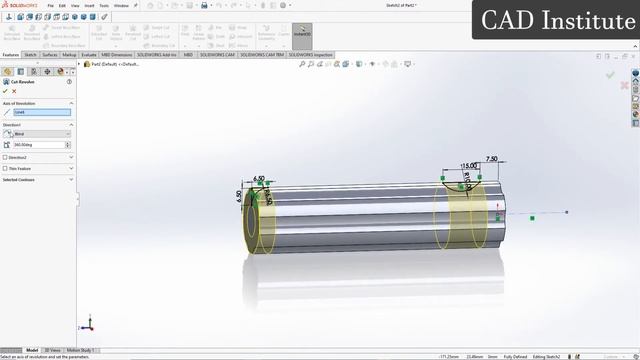
Task: Click the 15.00 dimension in the sketch
Action: coord(469,165)
